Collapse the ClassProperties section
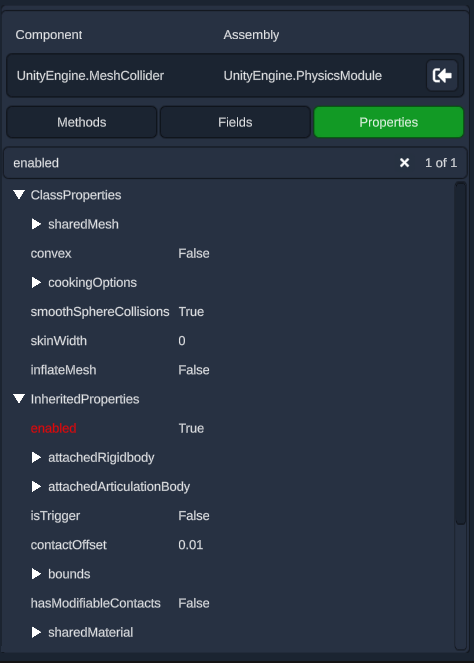 tap(19, 195)
